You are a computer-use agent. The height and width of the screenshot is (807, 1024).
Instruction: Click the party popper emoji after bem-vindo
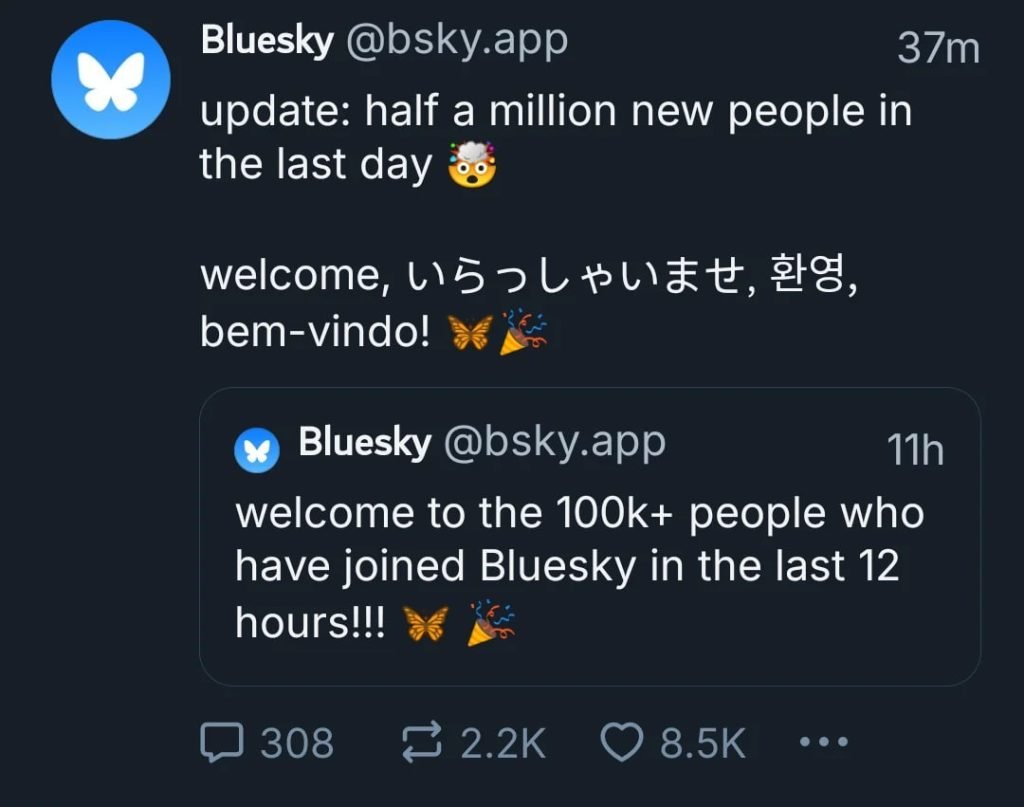coord(524,333)
